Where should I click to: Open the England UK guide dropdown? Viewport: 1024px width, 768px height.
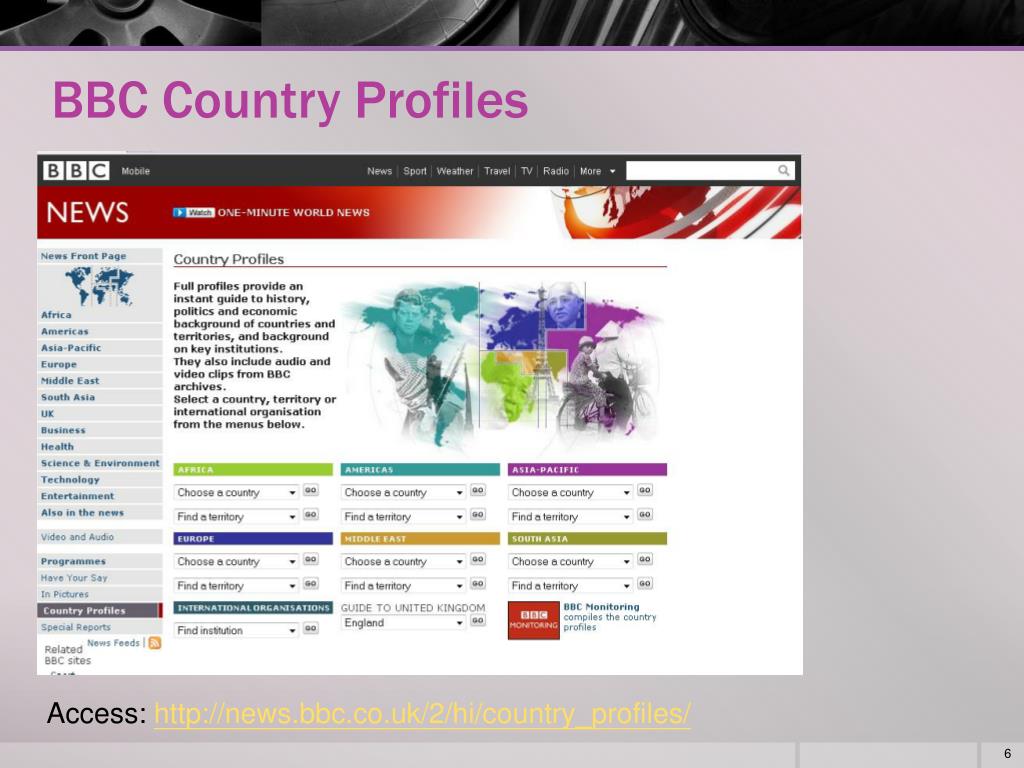pos(404,622)
